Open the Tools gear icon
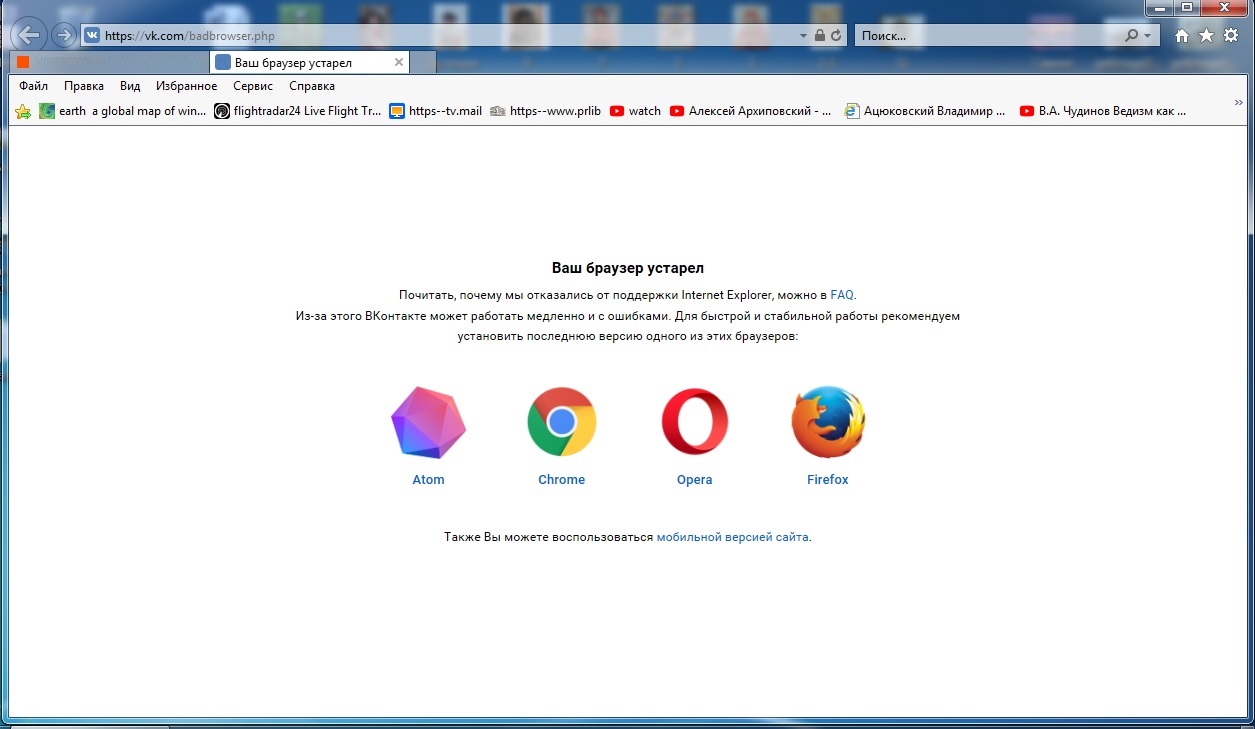1255x729 pixels. pos(1231,36)
